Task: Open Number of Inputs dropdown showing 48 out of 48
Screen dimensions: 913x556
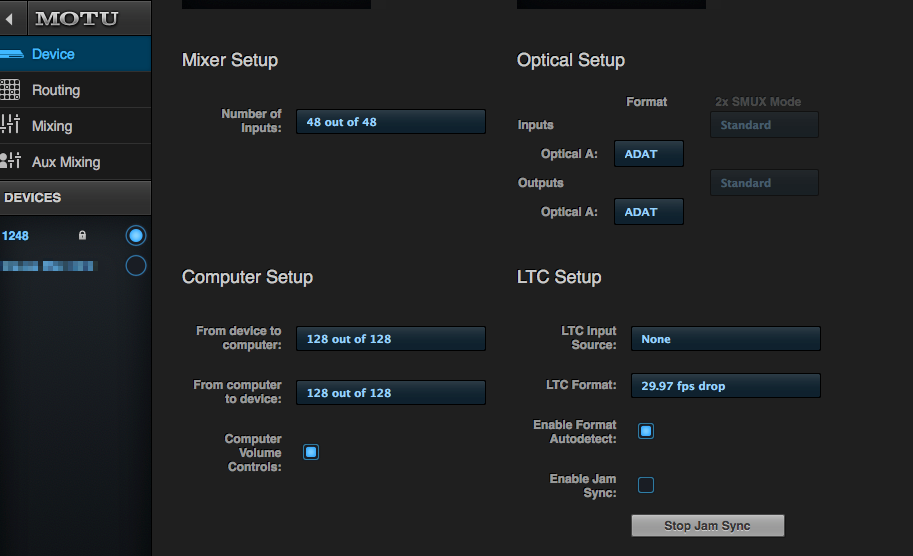Action: 391,122
